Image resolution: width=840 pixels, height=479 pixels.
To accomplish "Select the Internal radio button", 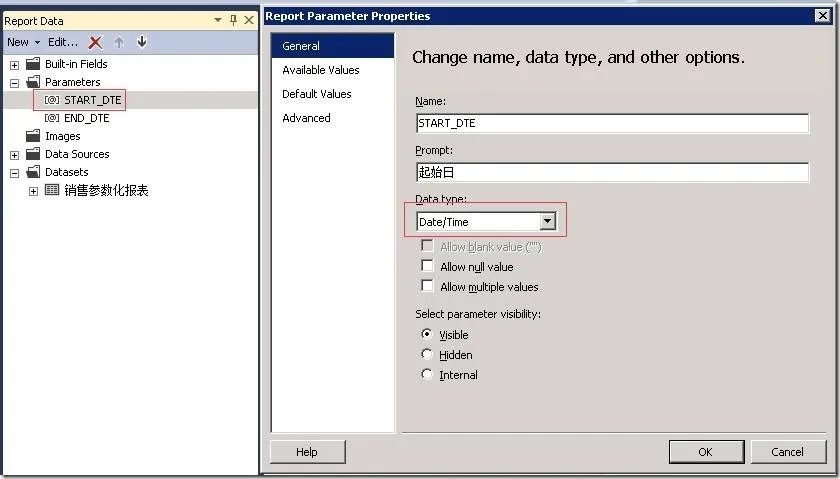I will pos(427,374).
